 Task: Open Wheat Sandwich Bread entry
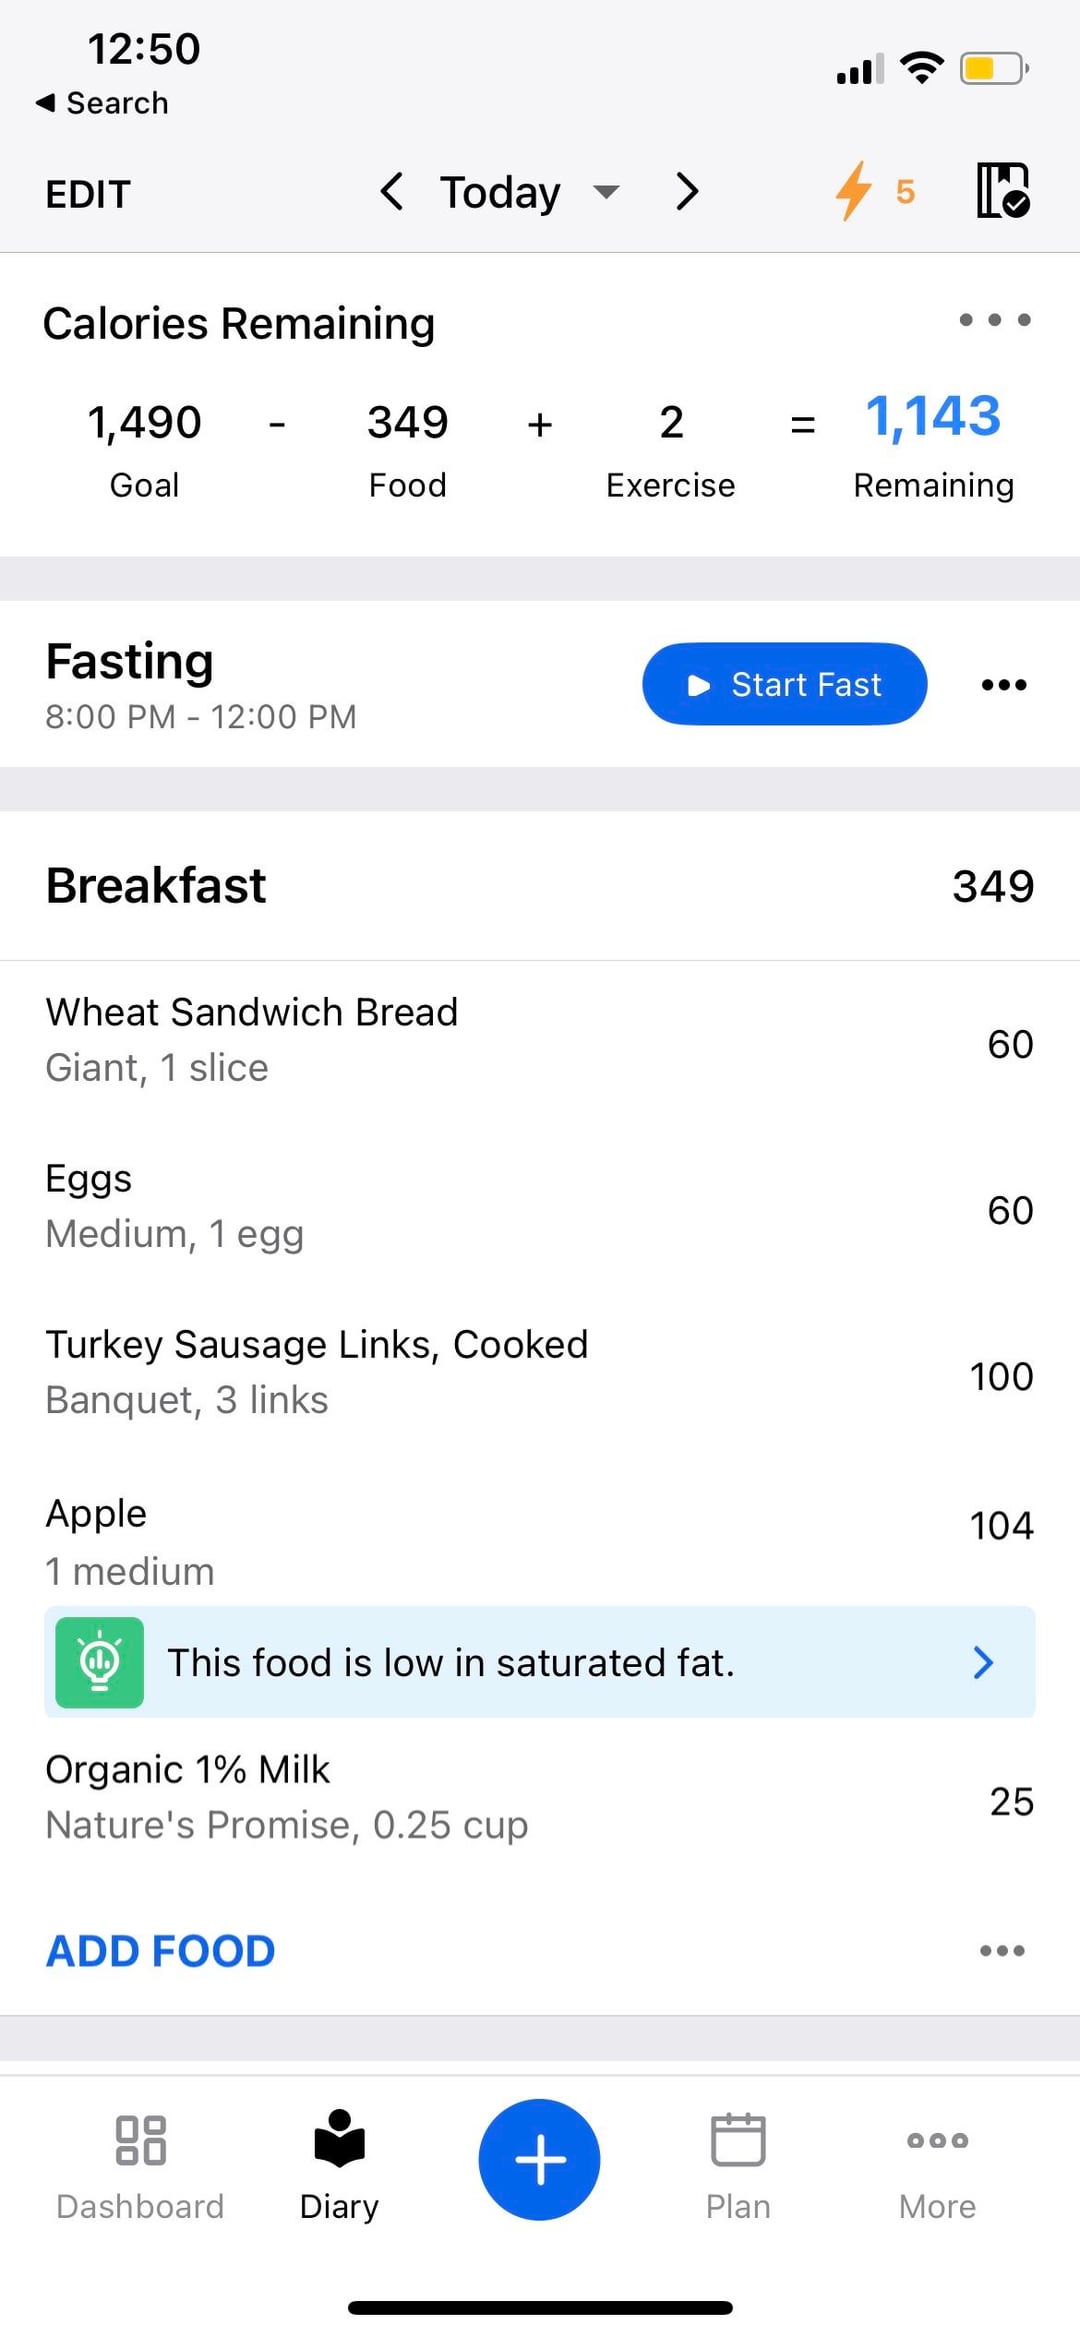pyautogui.click(x=252, y=1040)
